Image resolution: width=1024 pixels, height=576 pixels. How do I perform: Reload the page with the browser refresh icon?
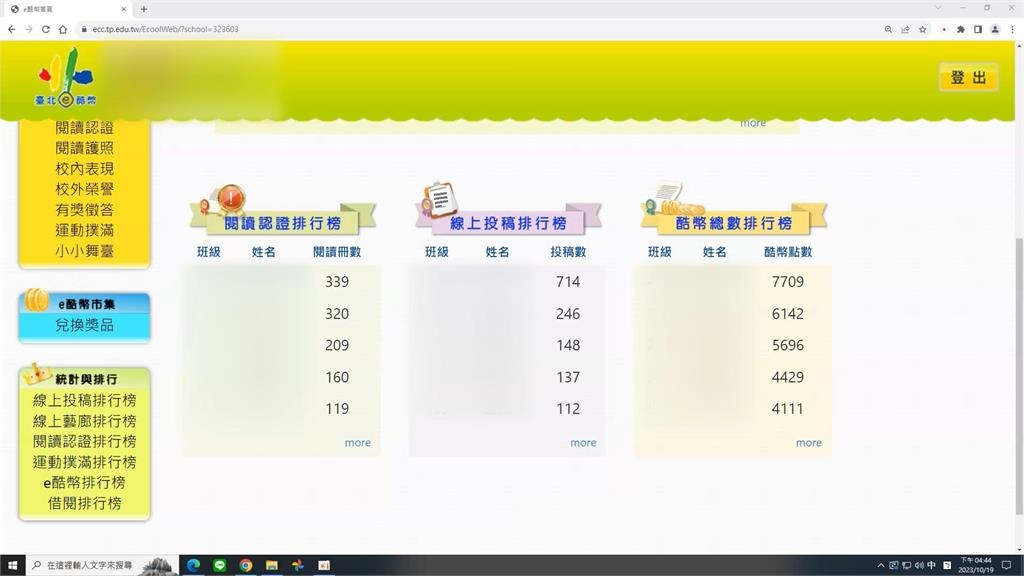coord(45,29)
